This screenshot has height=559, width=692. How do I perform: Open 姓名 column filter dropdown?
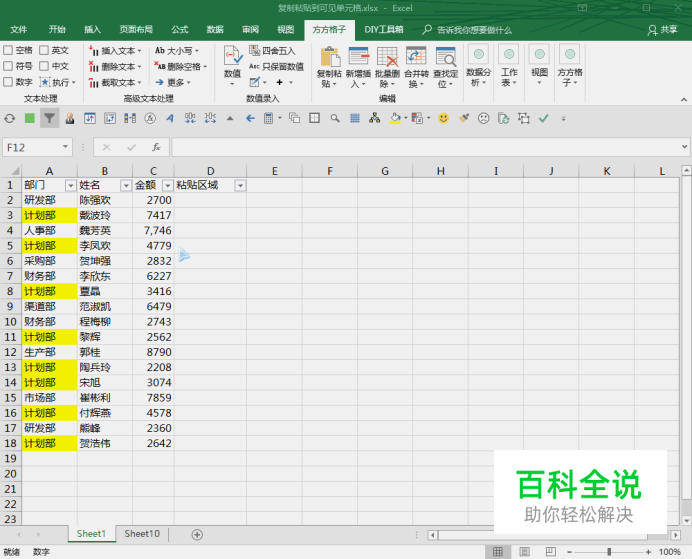[126, 186]
